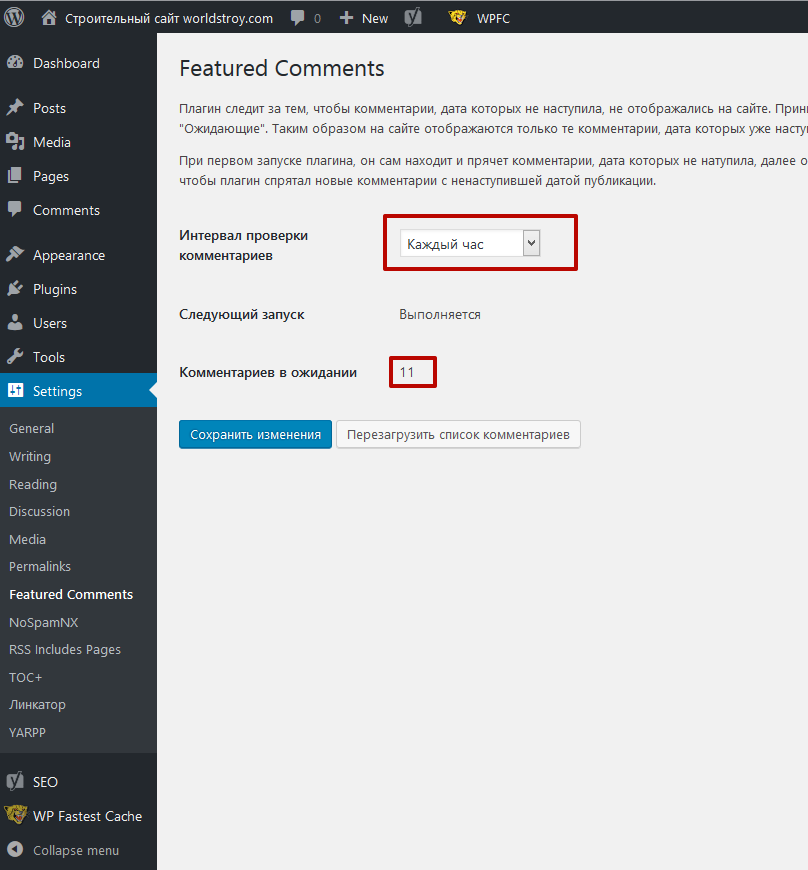This screenshot has width=808, height=870.
Task: Open the site name link worldstroy.com
Action: click(x=169, y=18)
